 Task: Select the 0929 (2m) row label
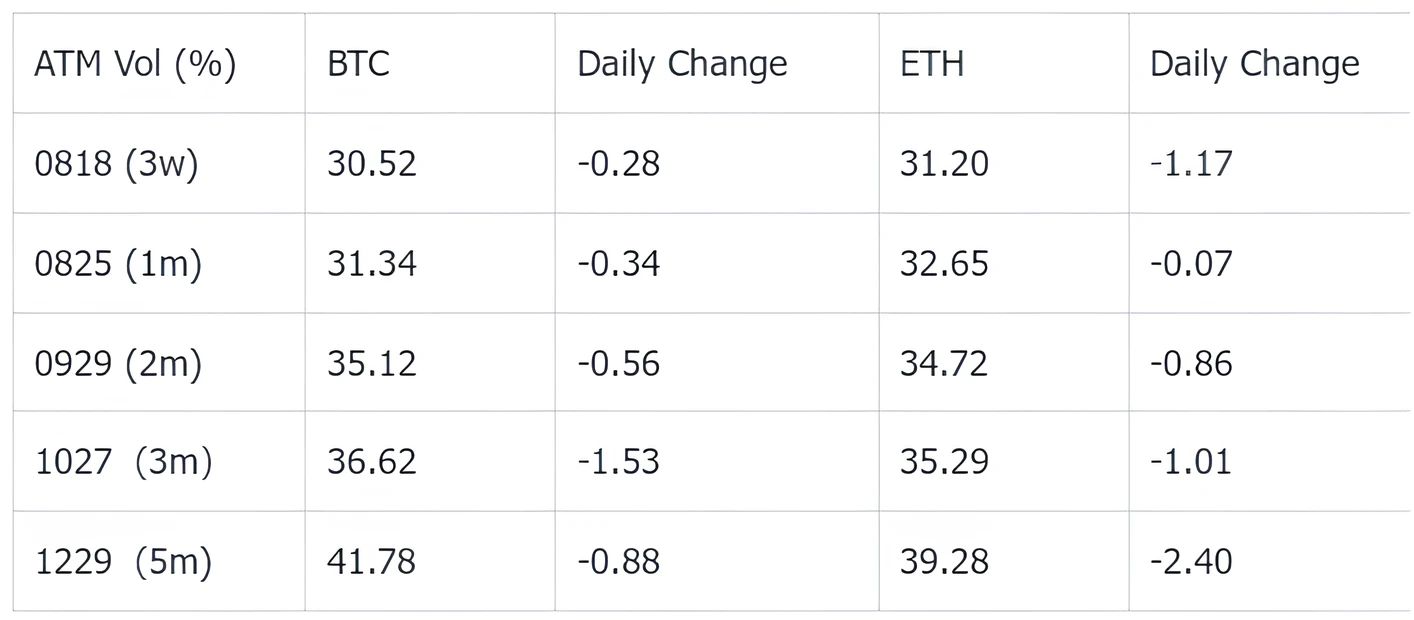118,363
